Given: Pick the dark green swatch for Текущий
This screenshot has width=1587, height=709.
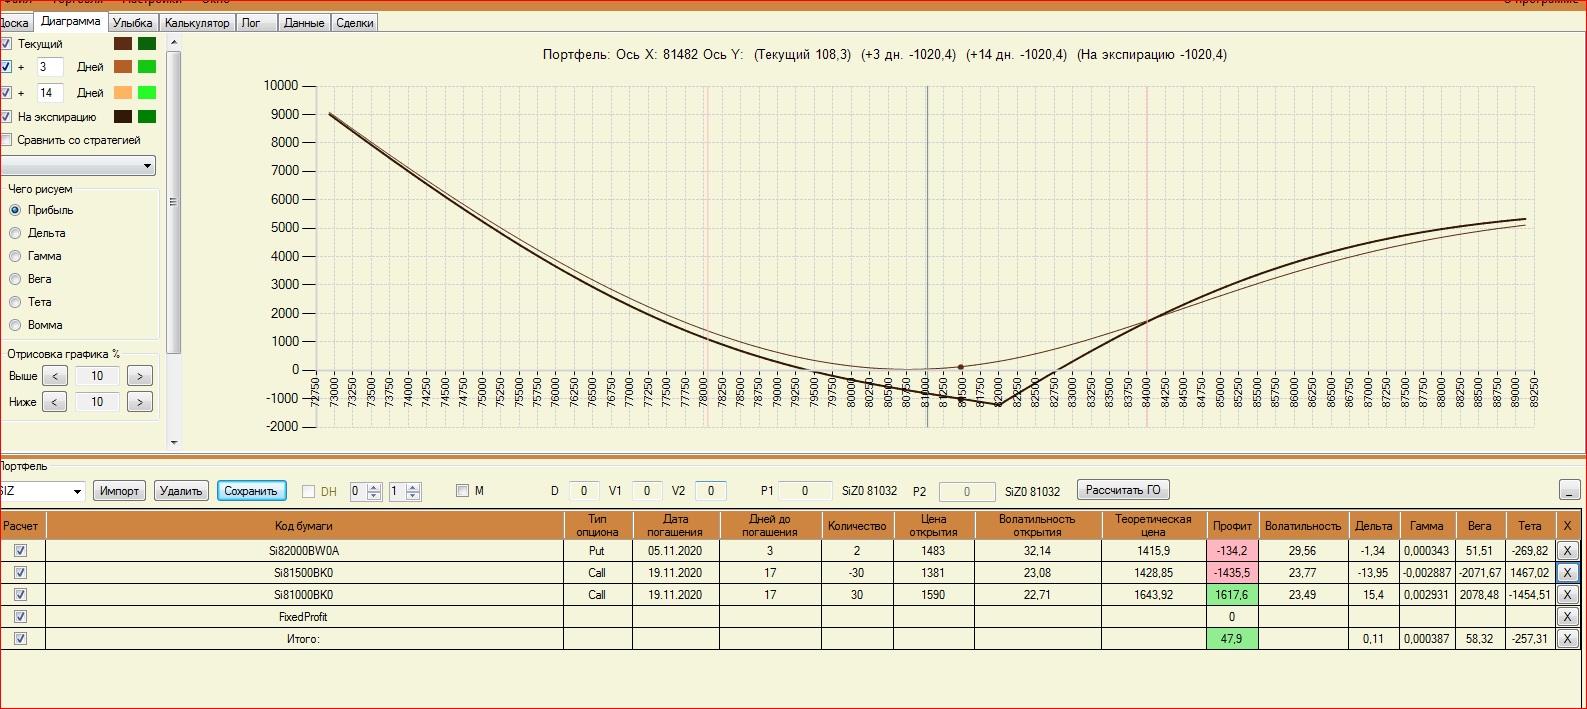Looking at the screenshot, I should pyautogui.click(x=147, y=44).
